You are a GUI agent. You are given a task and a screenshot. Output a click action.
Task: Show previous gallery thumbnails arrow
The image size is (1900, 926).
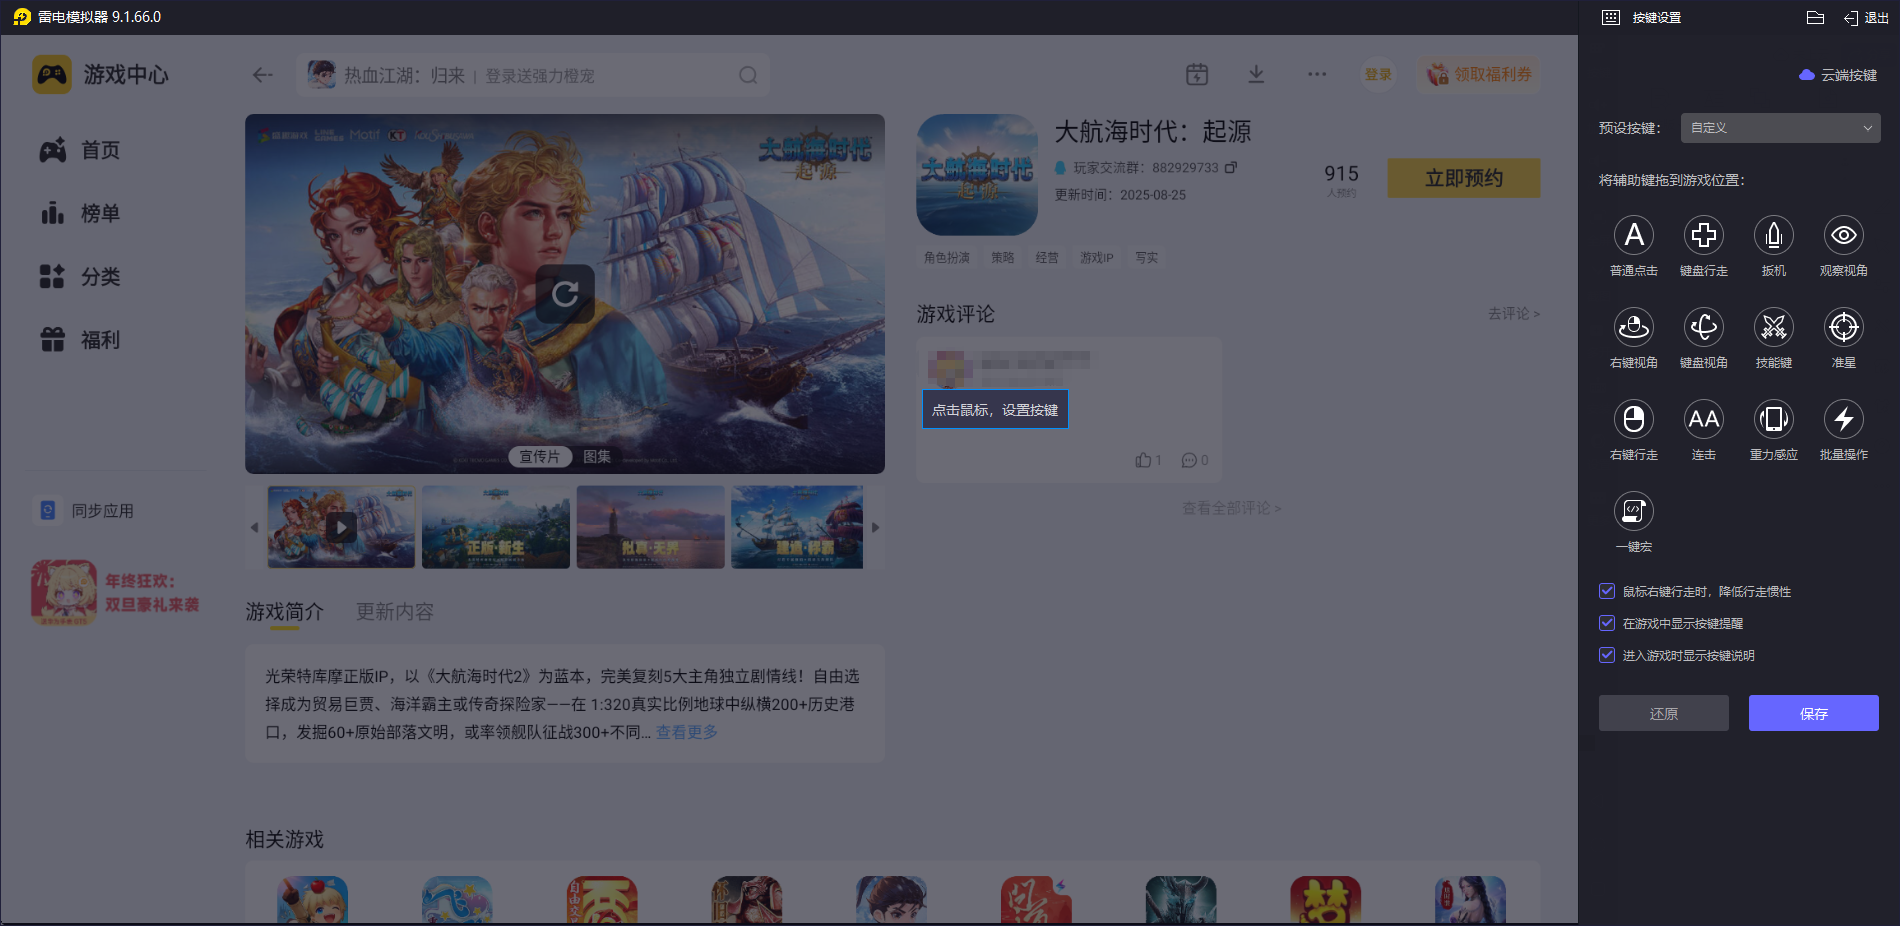click(x=254, y=527)
